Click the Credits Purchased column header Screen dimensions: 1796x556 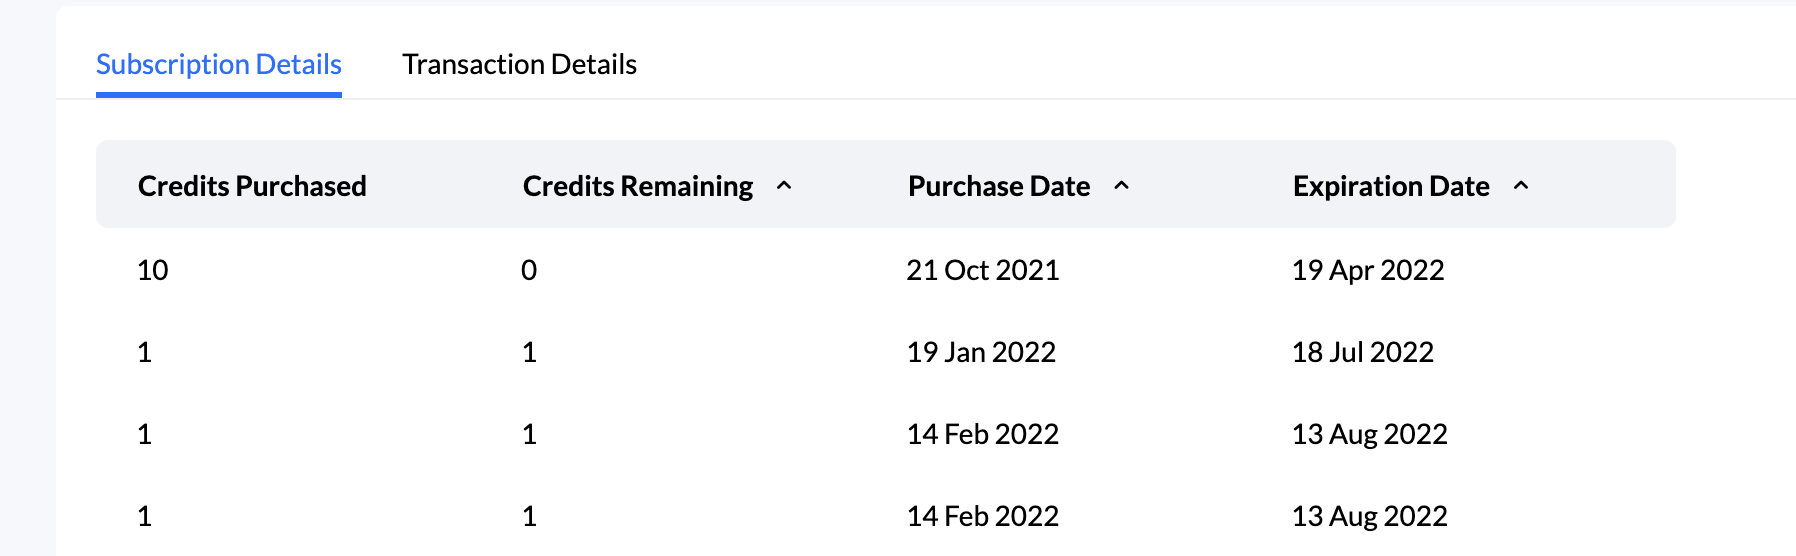tap(252, 186)
